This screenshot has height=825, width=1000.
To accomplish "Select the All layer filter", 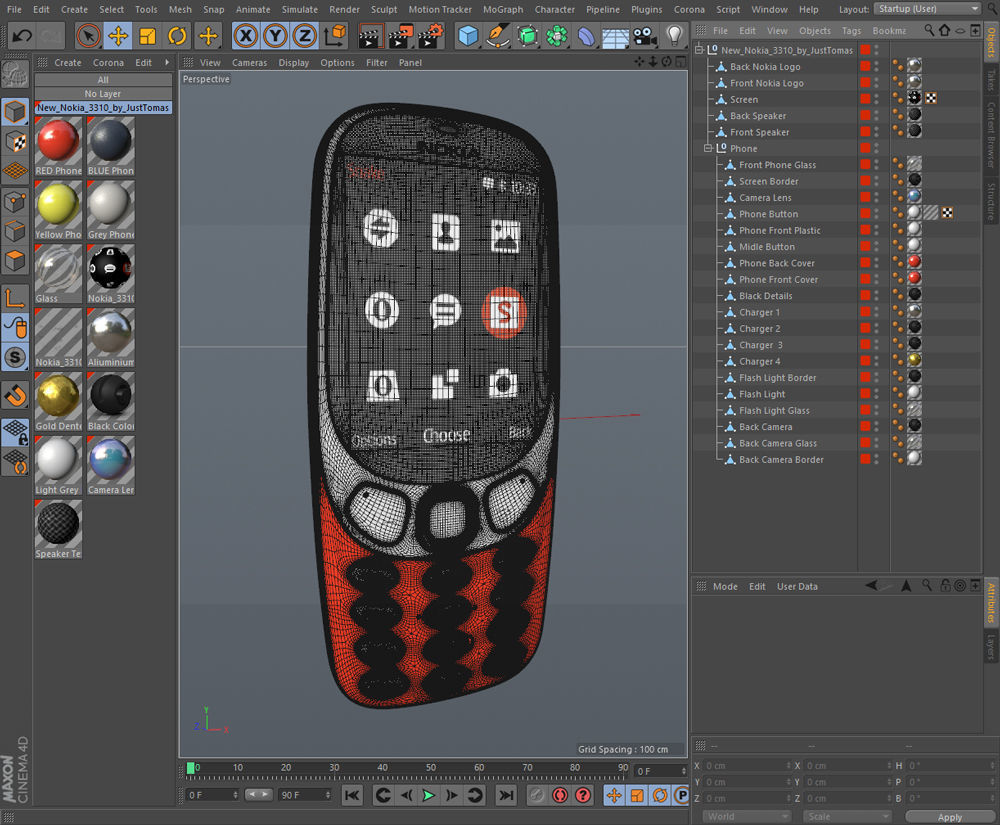I will pos(103,80).
